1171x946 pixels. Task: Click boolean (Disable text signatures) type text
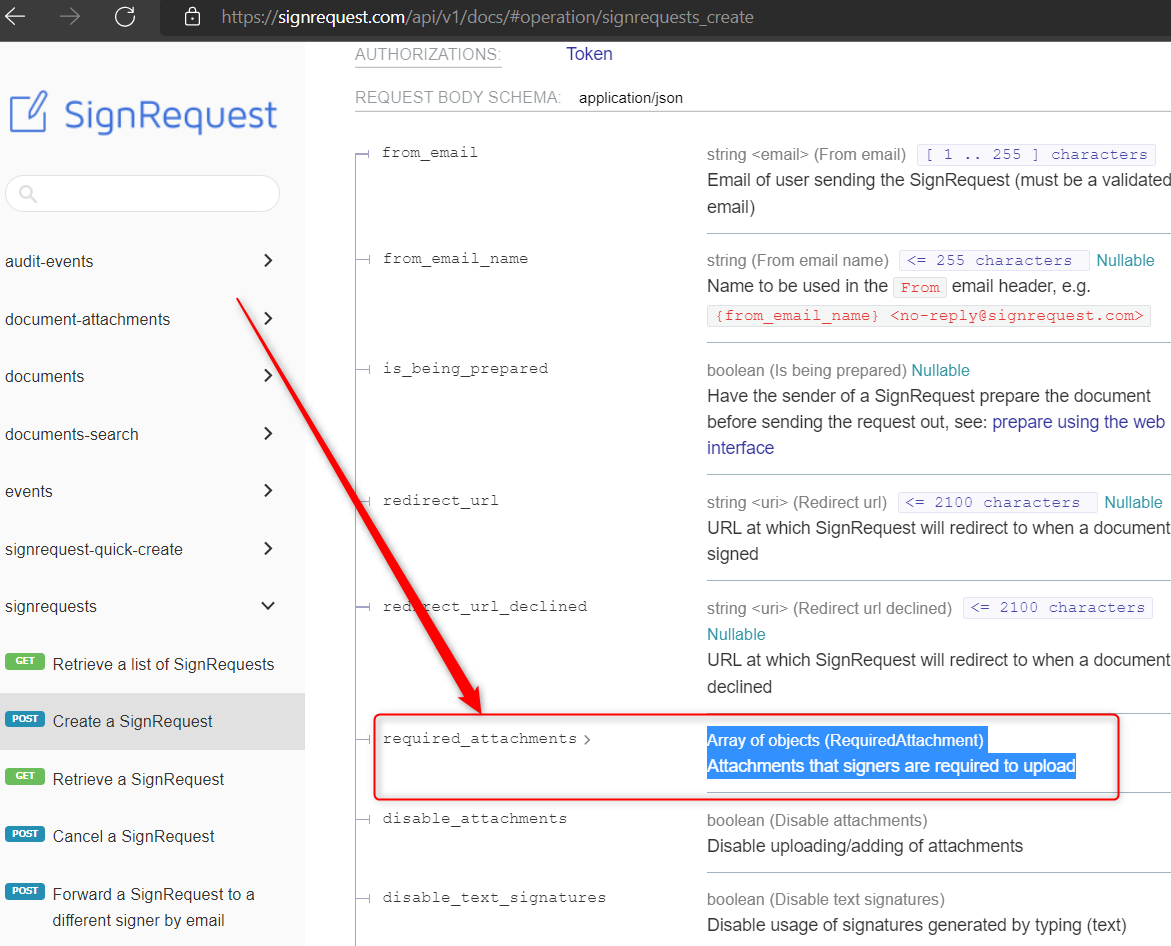pos(825,900)
